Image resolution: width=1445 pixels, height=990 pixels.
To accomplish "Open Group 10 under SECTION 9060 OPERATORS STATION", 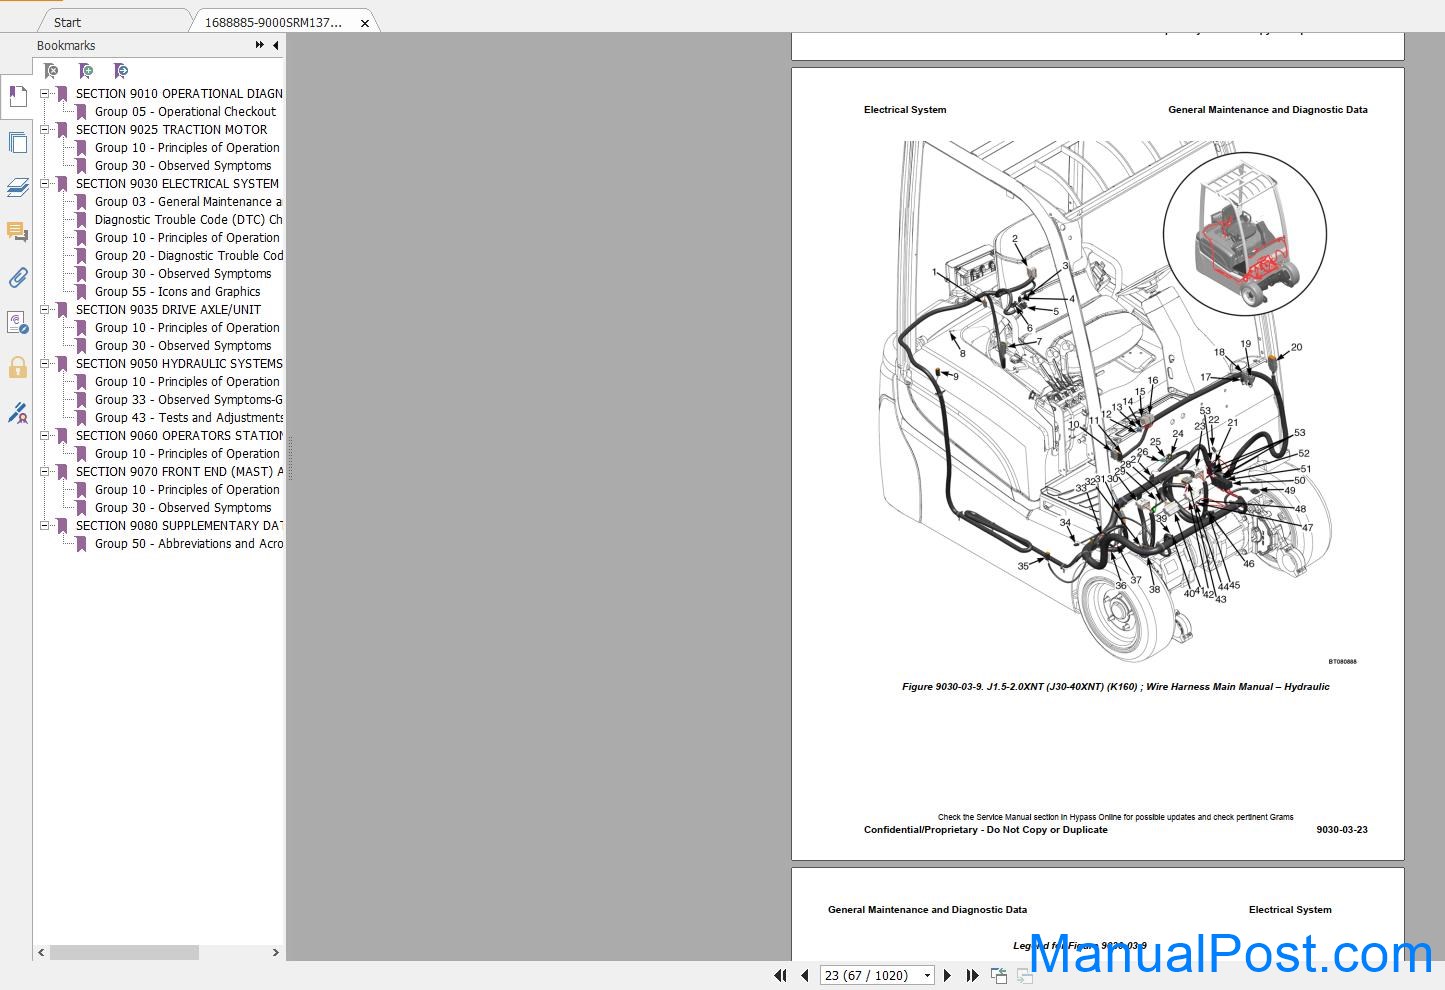I will tap(187, 453).
